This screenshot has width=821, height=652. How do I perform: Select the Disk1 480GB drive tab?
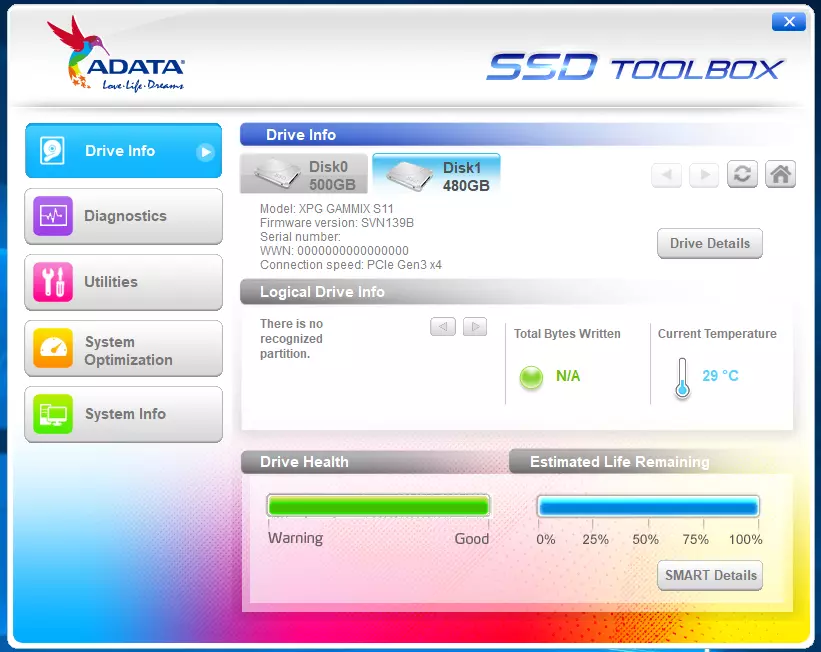click(436, 175)
